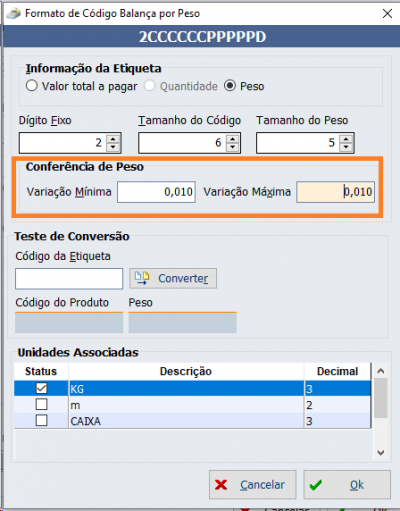Click the Descrição column header
The width and height of the screenshot is (400, 511).
click(186, 371)
